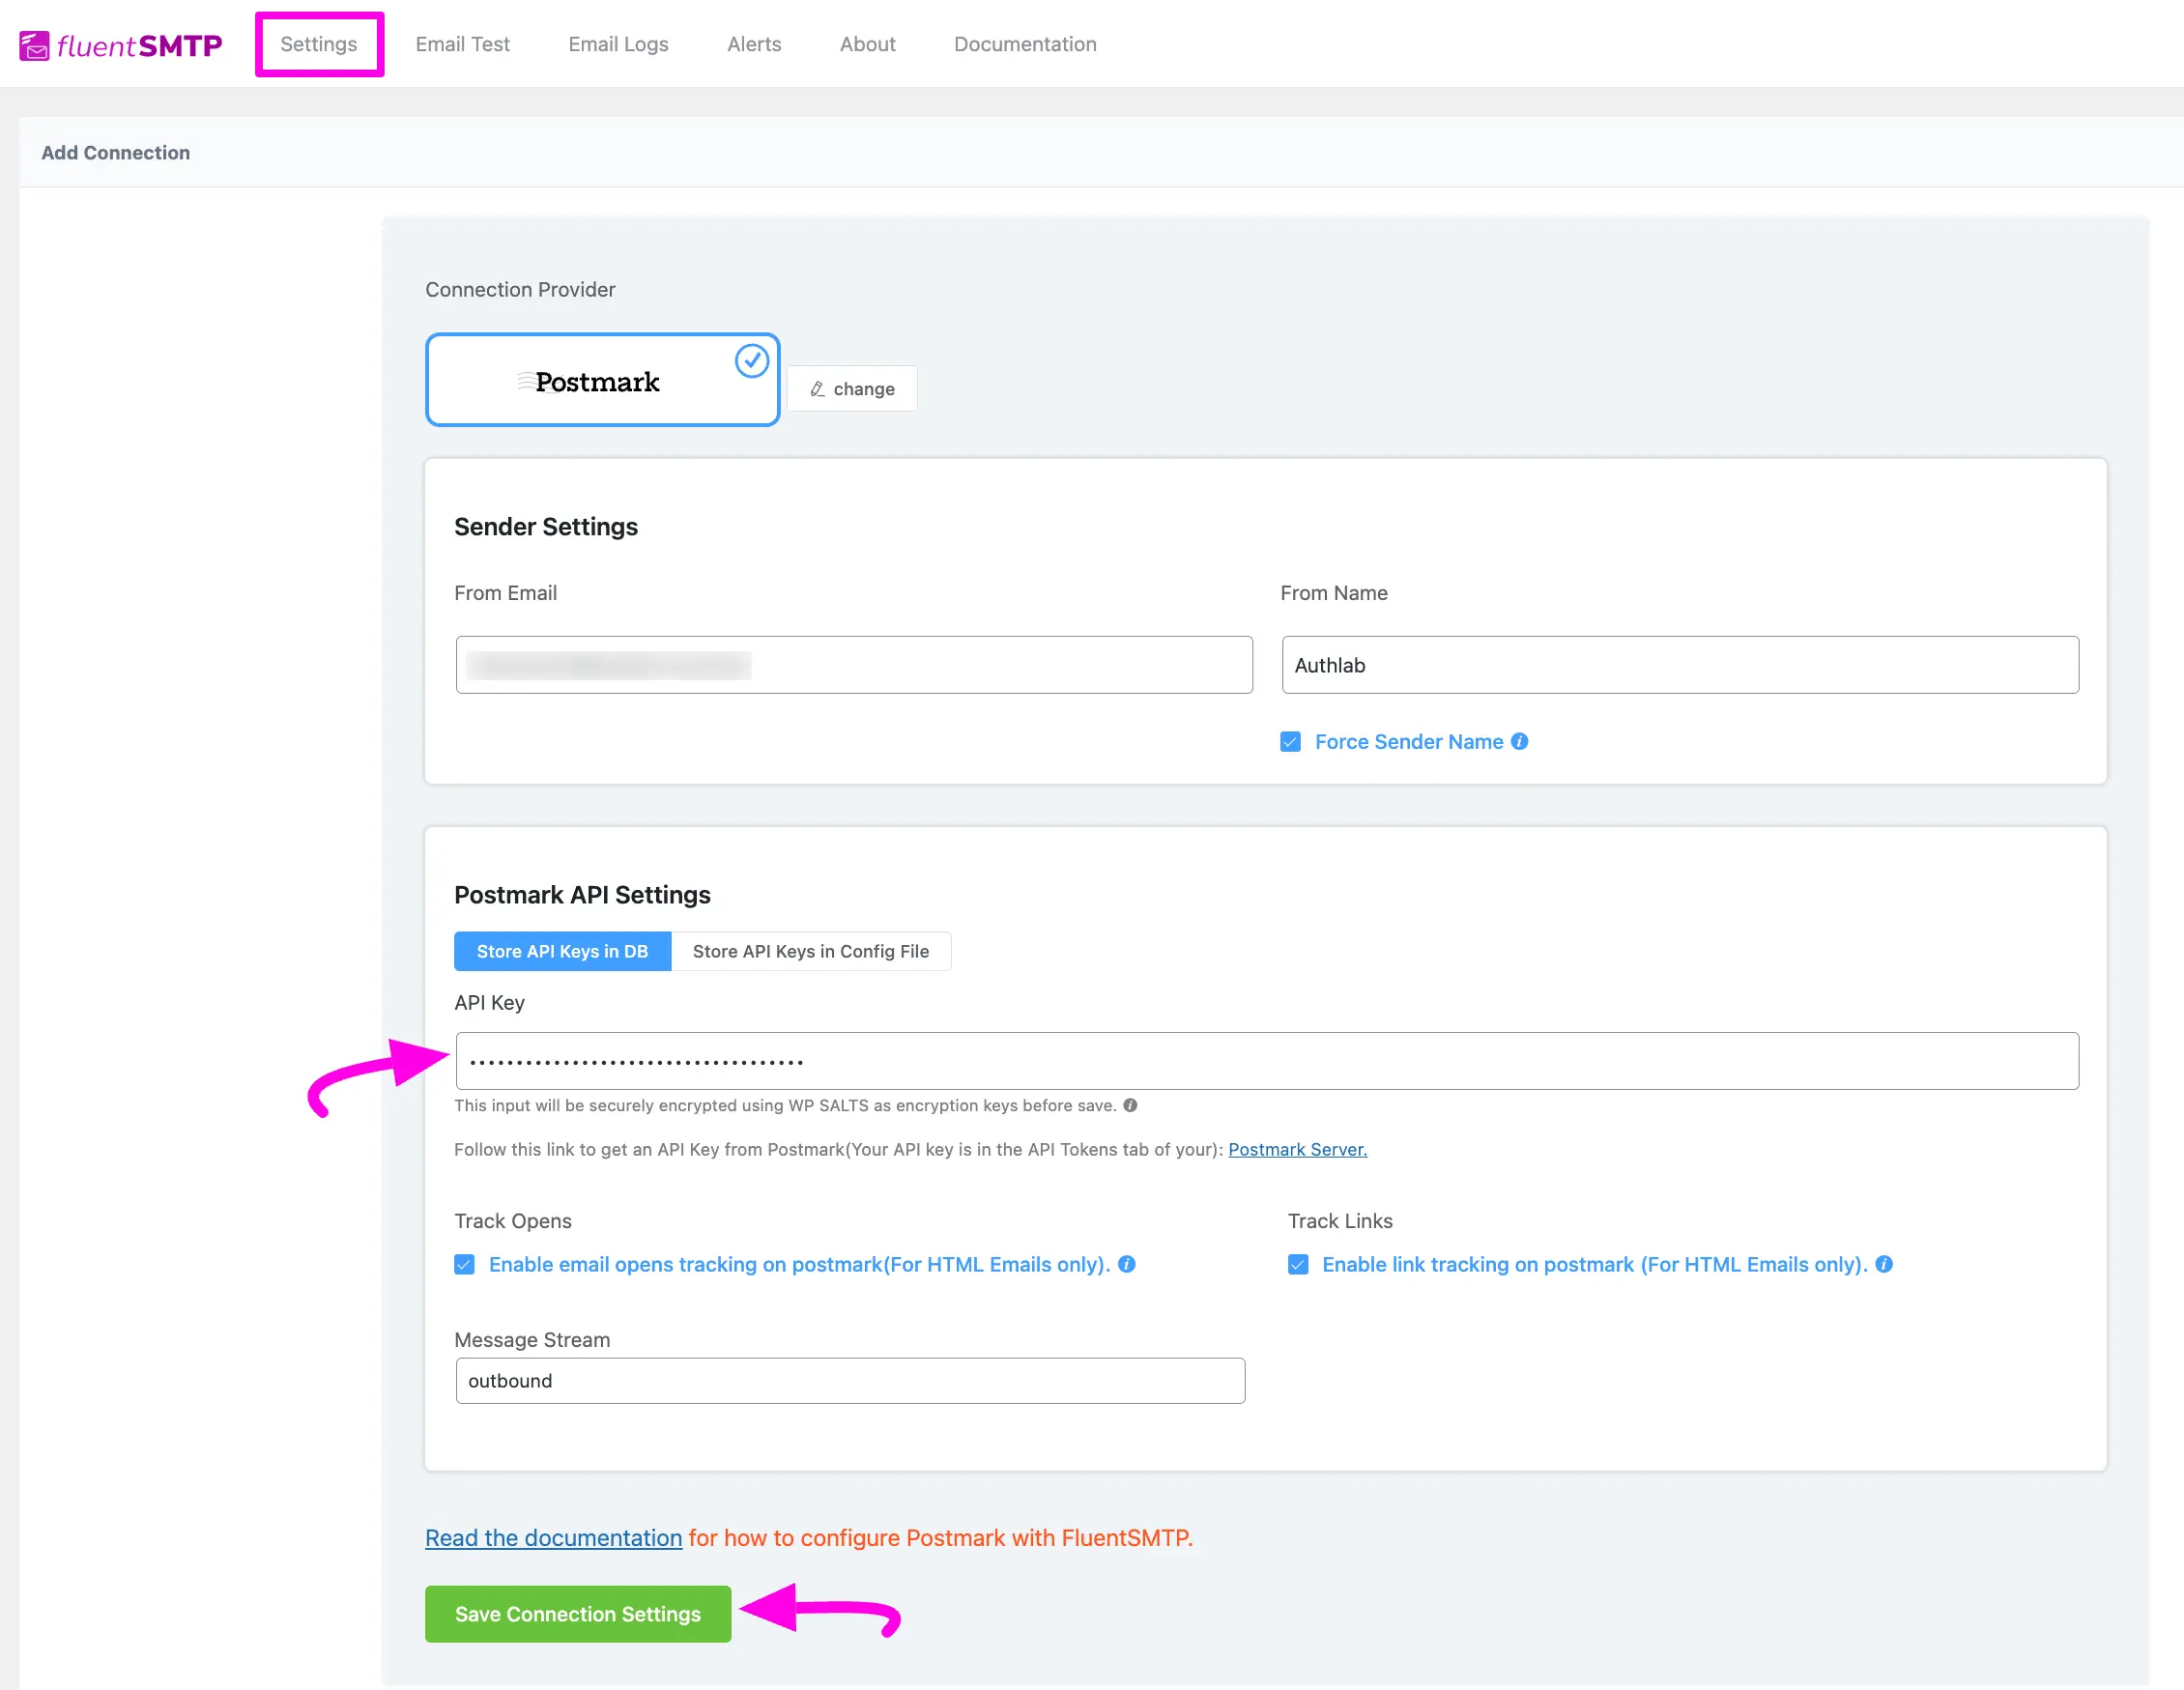Viewport: 2184px width, 1690px height.
Task: Click the Message Stream field with outbound
Action: [x=850, y=1380]
